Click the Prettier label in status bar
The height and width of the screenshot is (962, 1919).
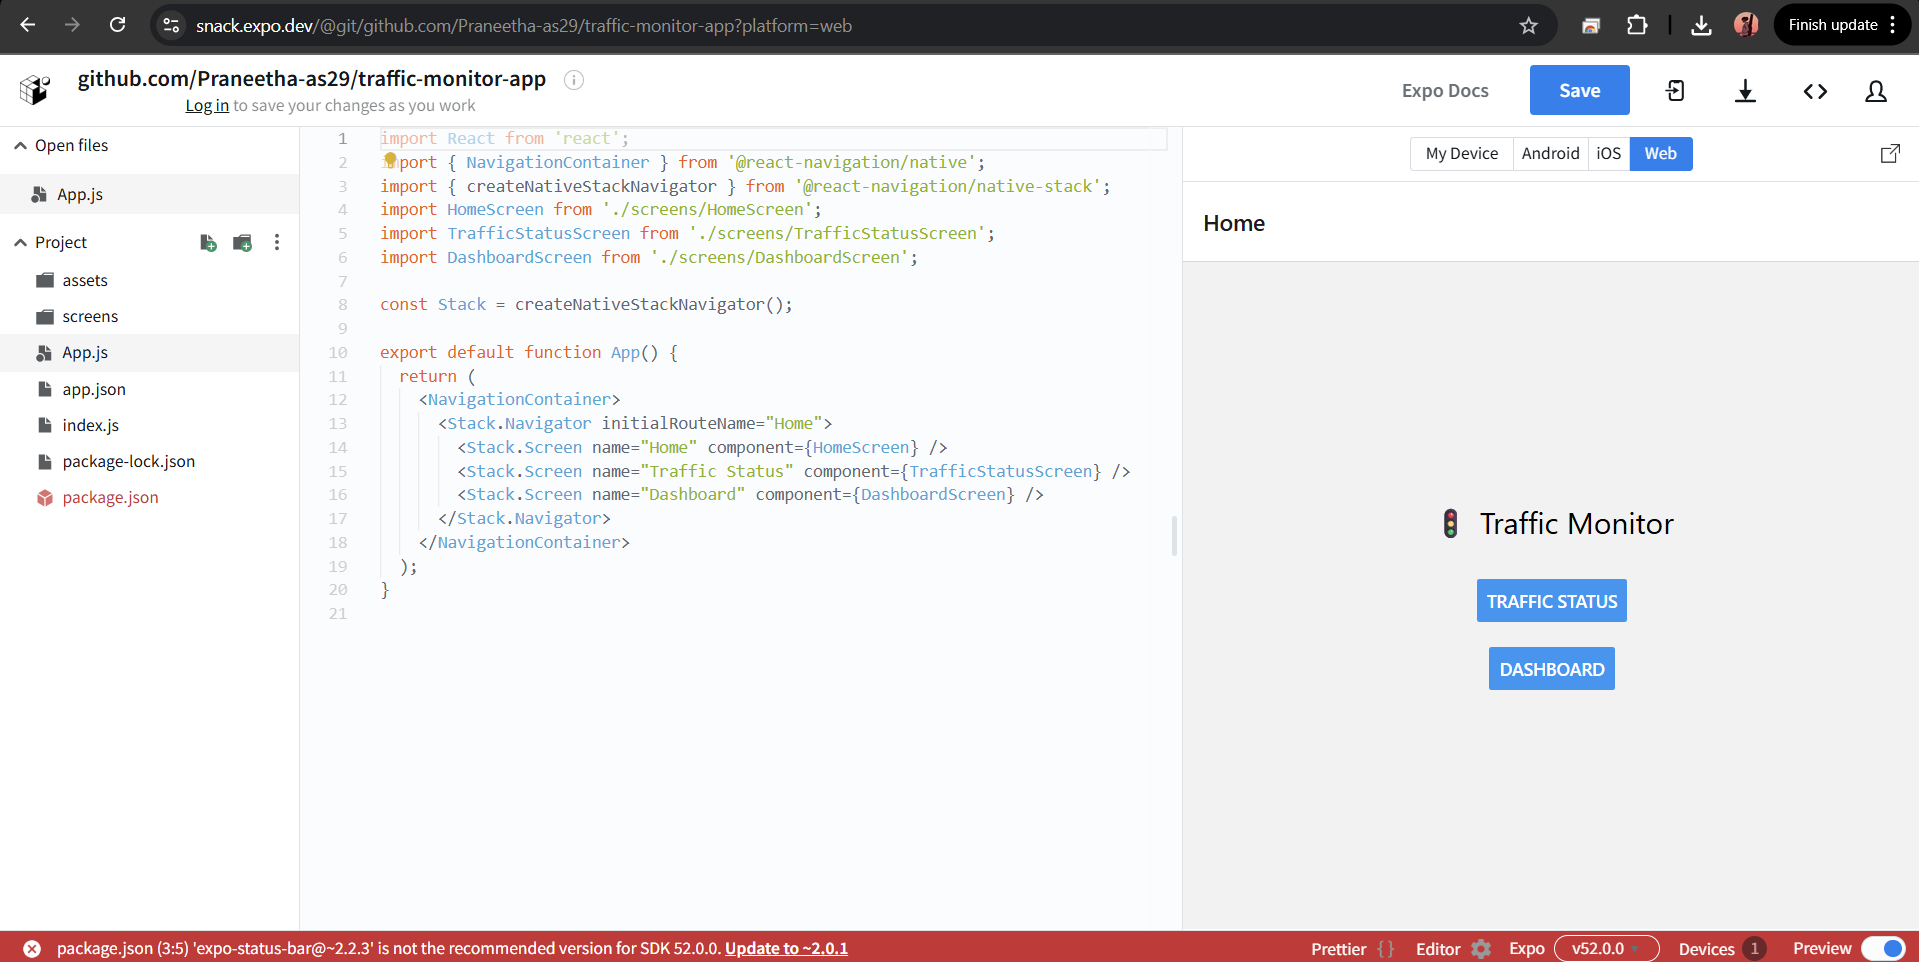click(1338, 949)
